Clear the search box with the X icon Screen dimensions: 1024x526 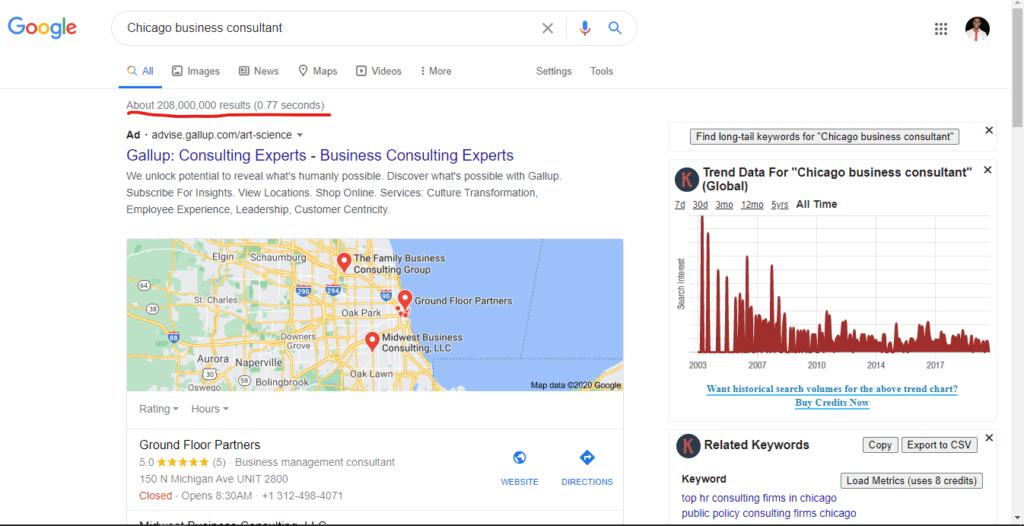[547, 28]
